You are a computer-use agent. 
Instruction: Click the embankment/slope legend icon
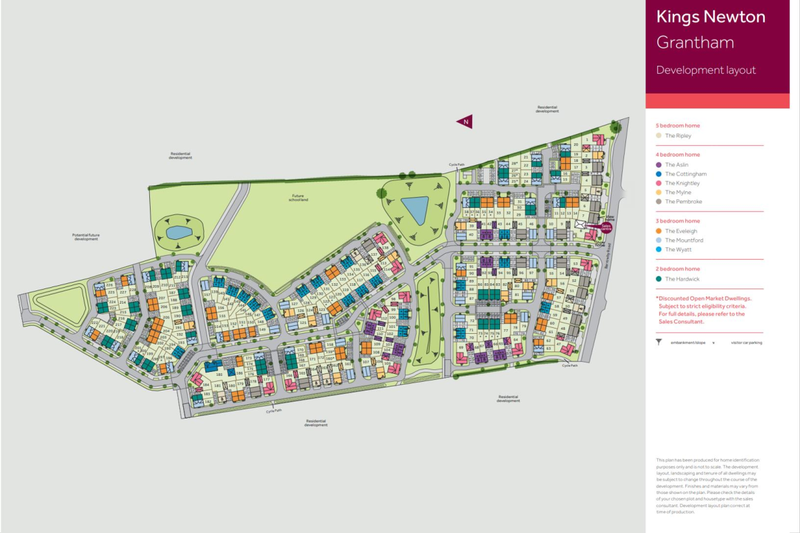click(660, 341)
